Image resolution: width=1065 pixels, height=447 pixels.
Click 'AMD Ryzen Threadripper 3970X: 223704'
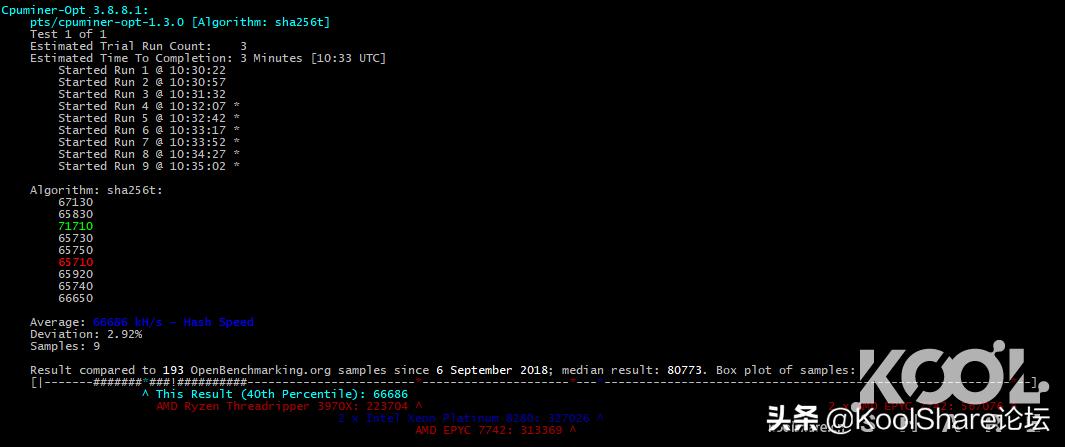coord(289,406)
